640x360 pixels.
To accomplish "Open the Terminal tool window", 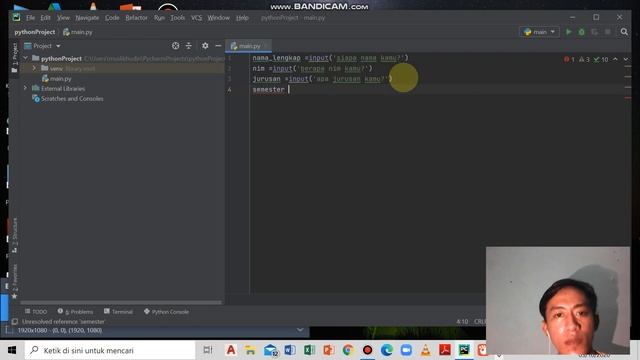I will (x=118, y=312).
